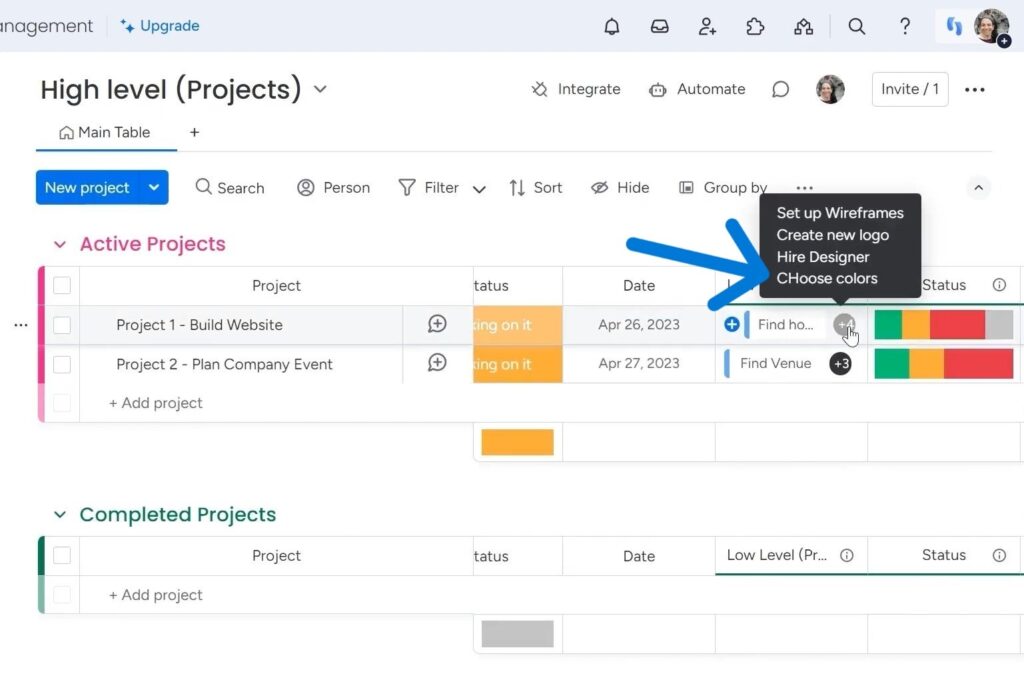Click the +3 badge on the Find Venue cell
The image size is (1024, 686).
click(841, 364)
